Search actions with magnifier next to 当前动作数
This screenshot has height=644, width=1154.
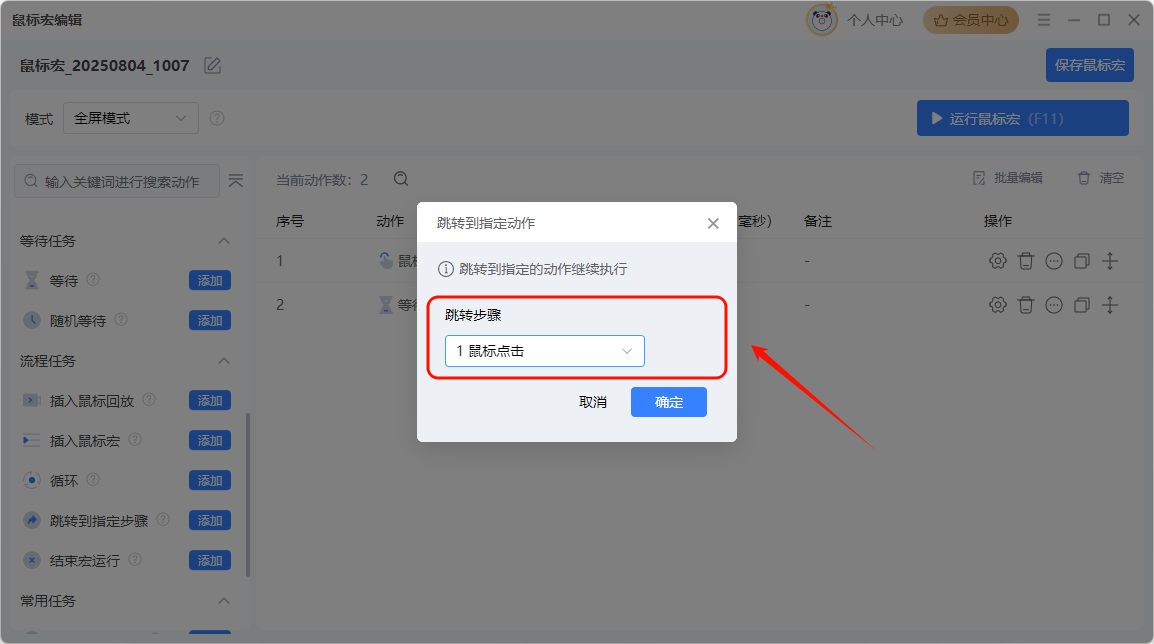(x=401, y=179)
